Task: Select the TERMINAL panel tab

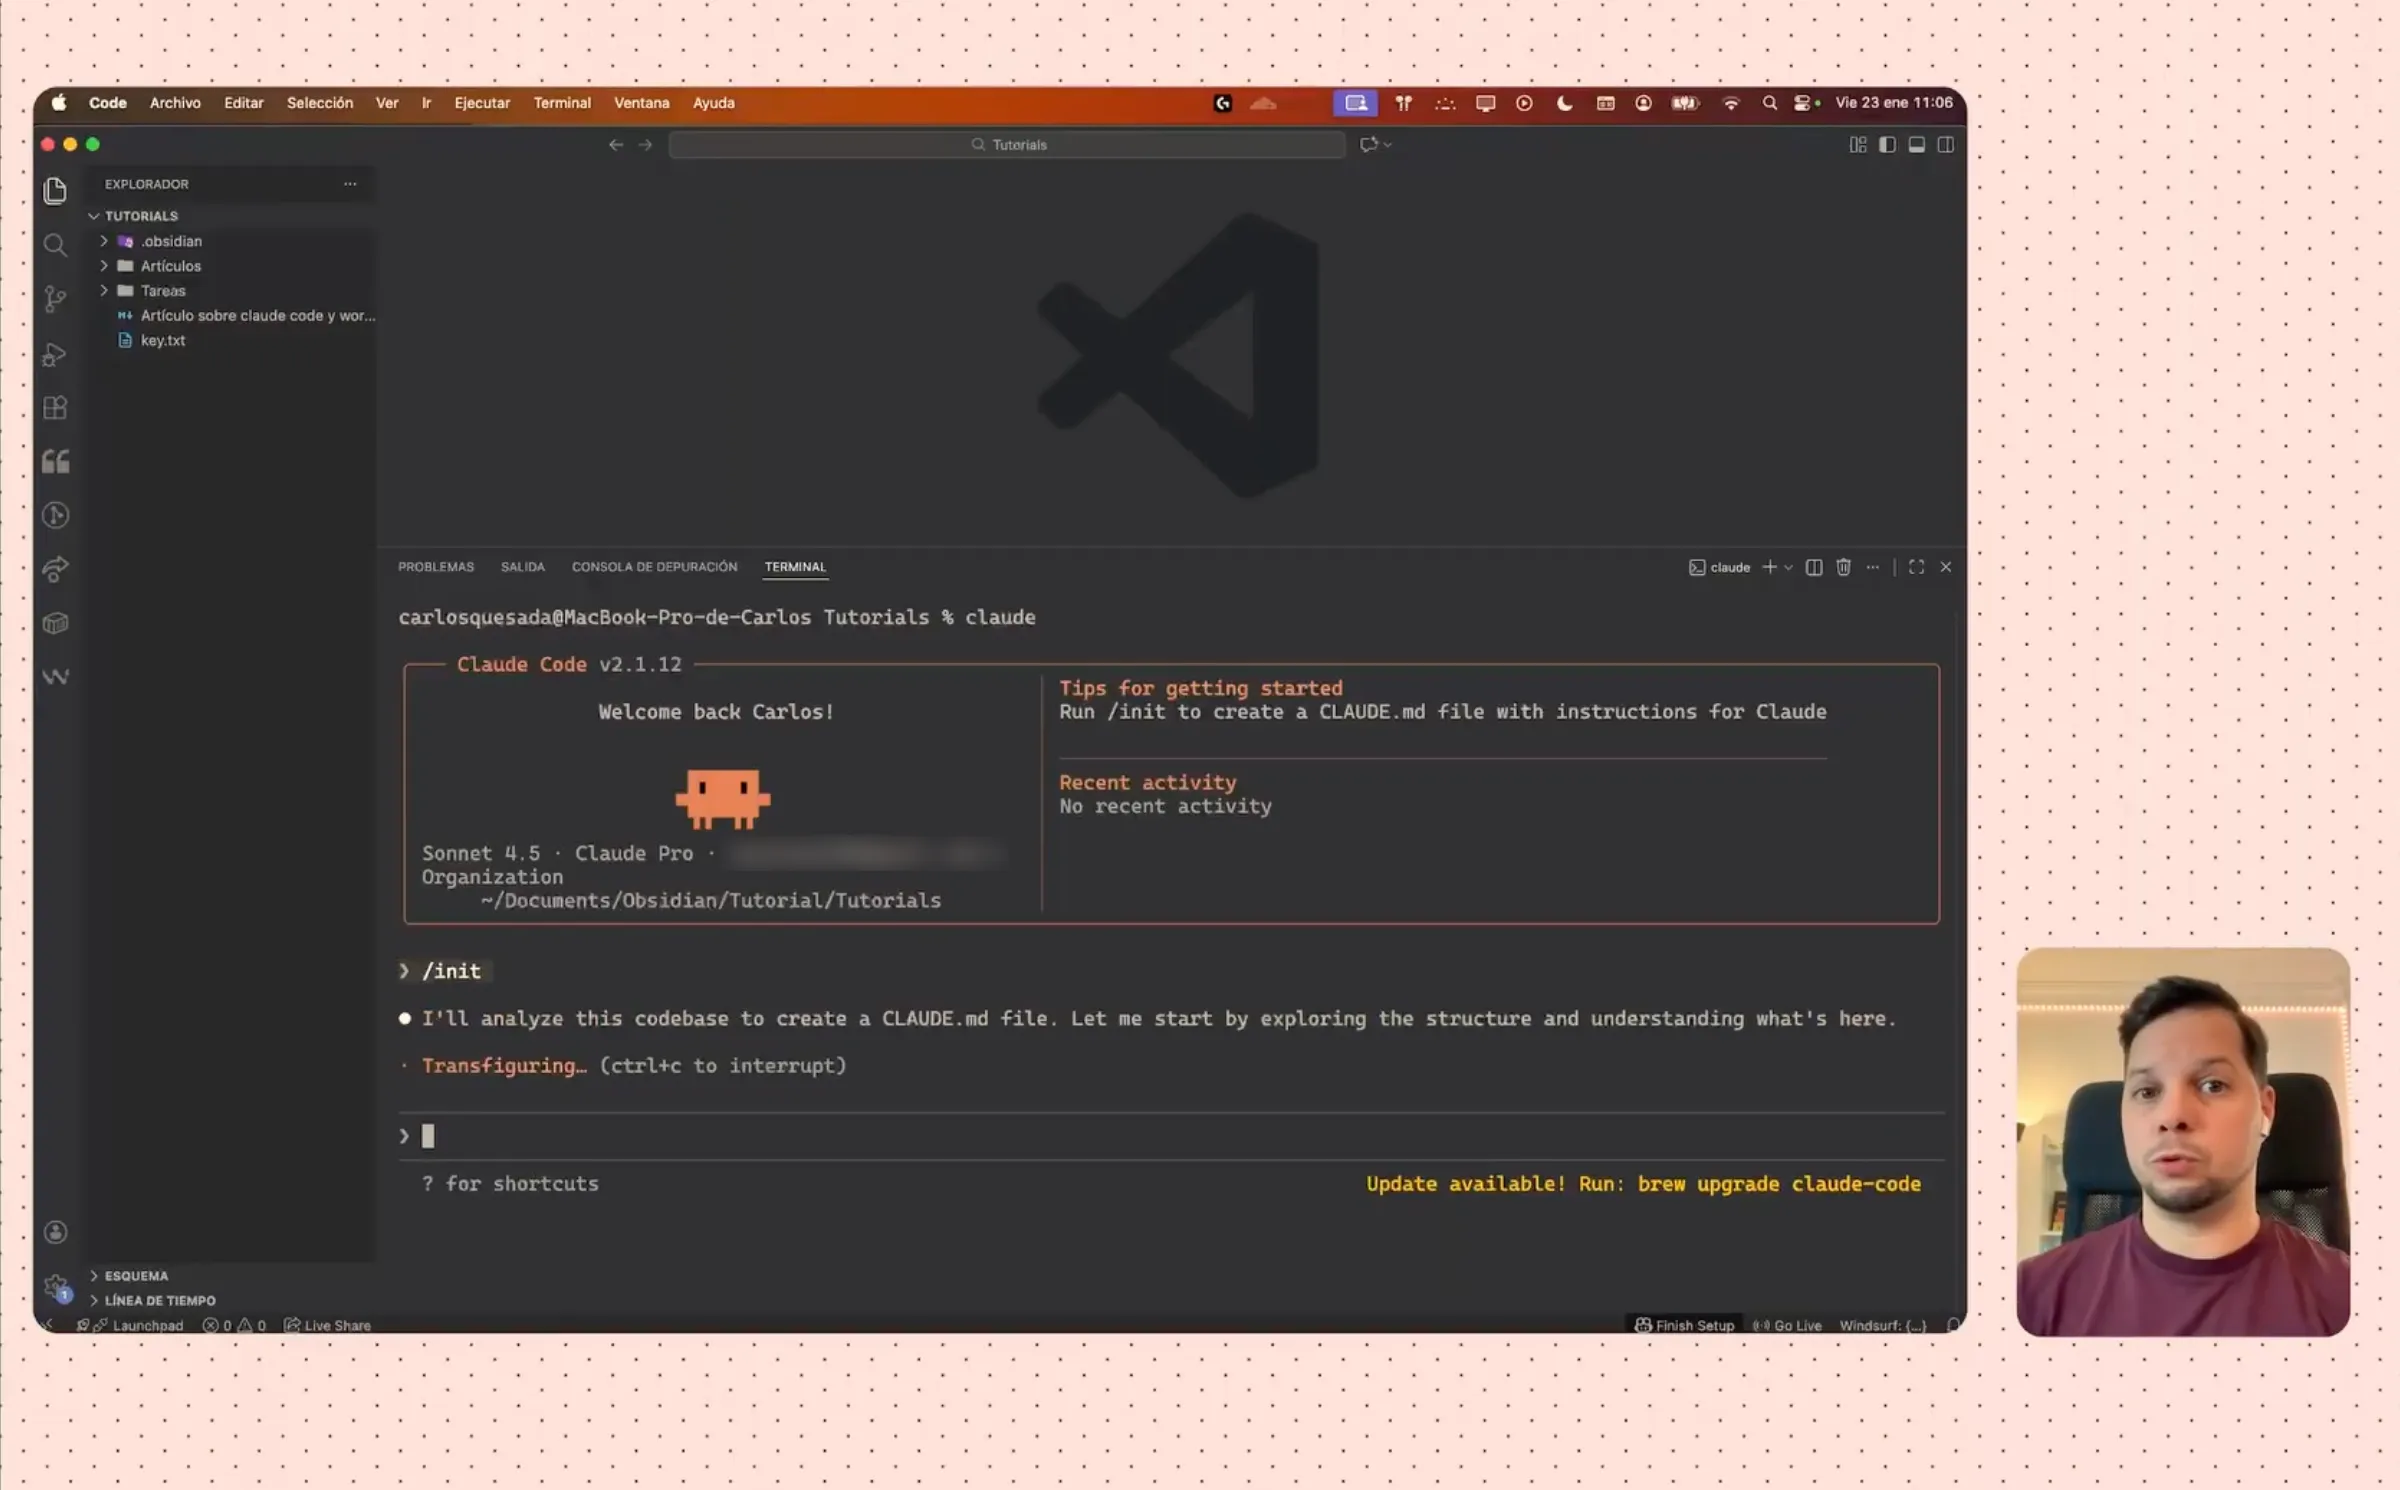Action: click(x=796, y=567)
